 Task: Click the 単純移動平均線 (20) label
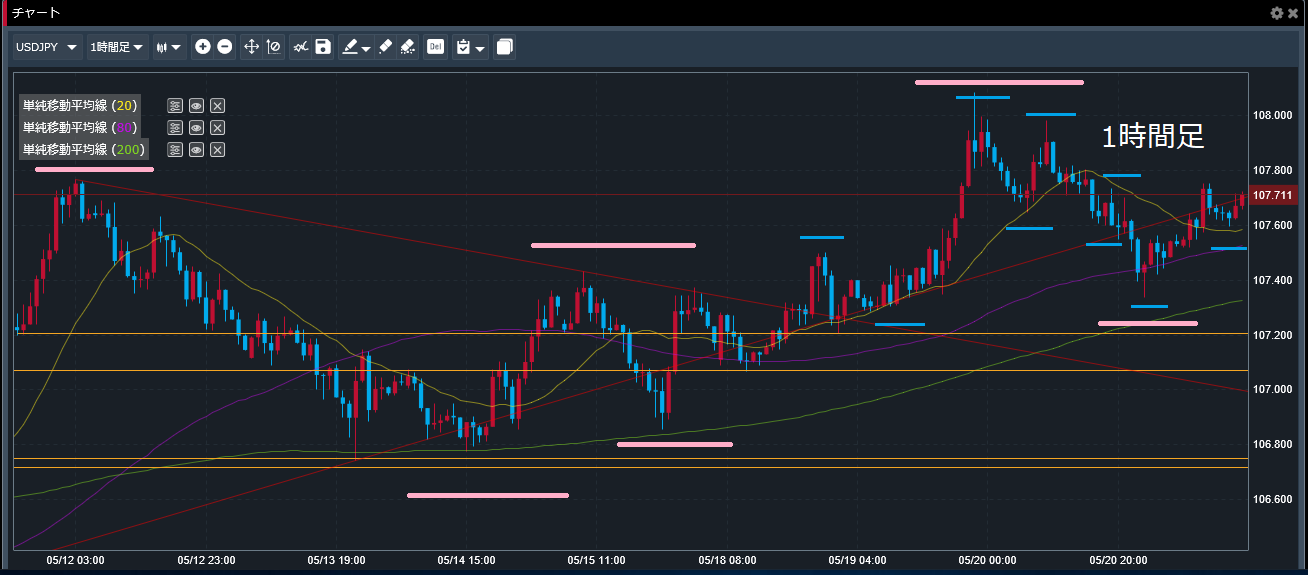coord(80,105)
